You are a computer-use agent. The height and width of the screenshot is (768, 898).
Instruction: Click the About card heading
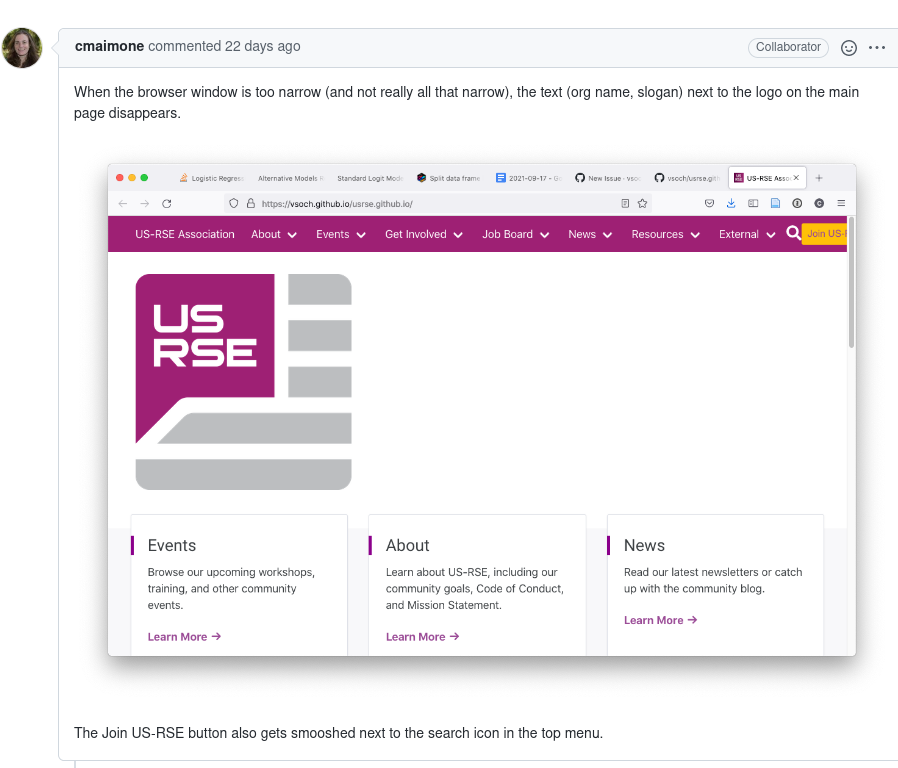point(407,545)
